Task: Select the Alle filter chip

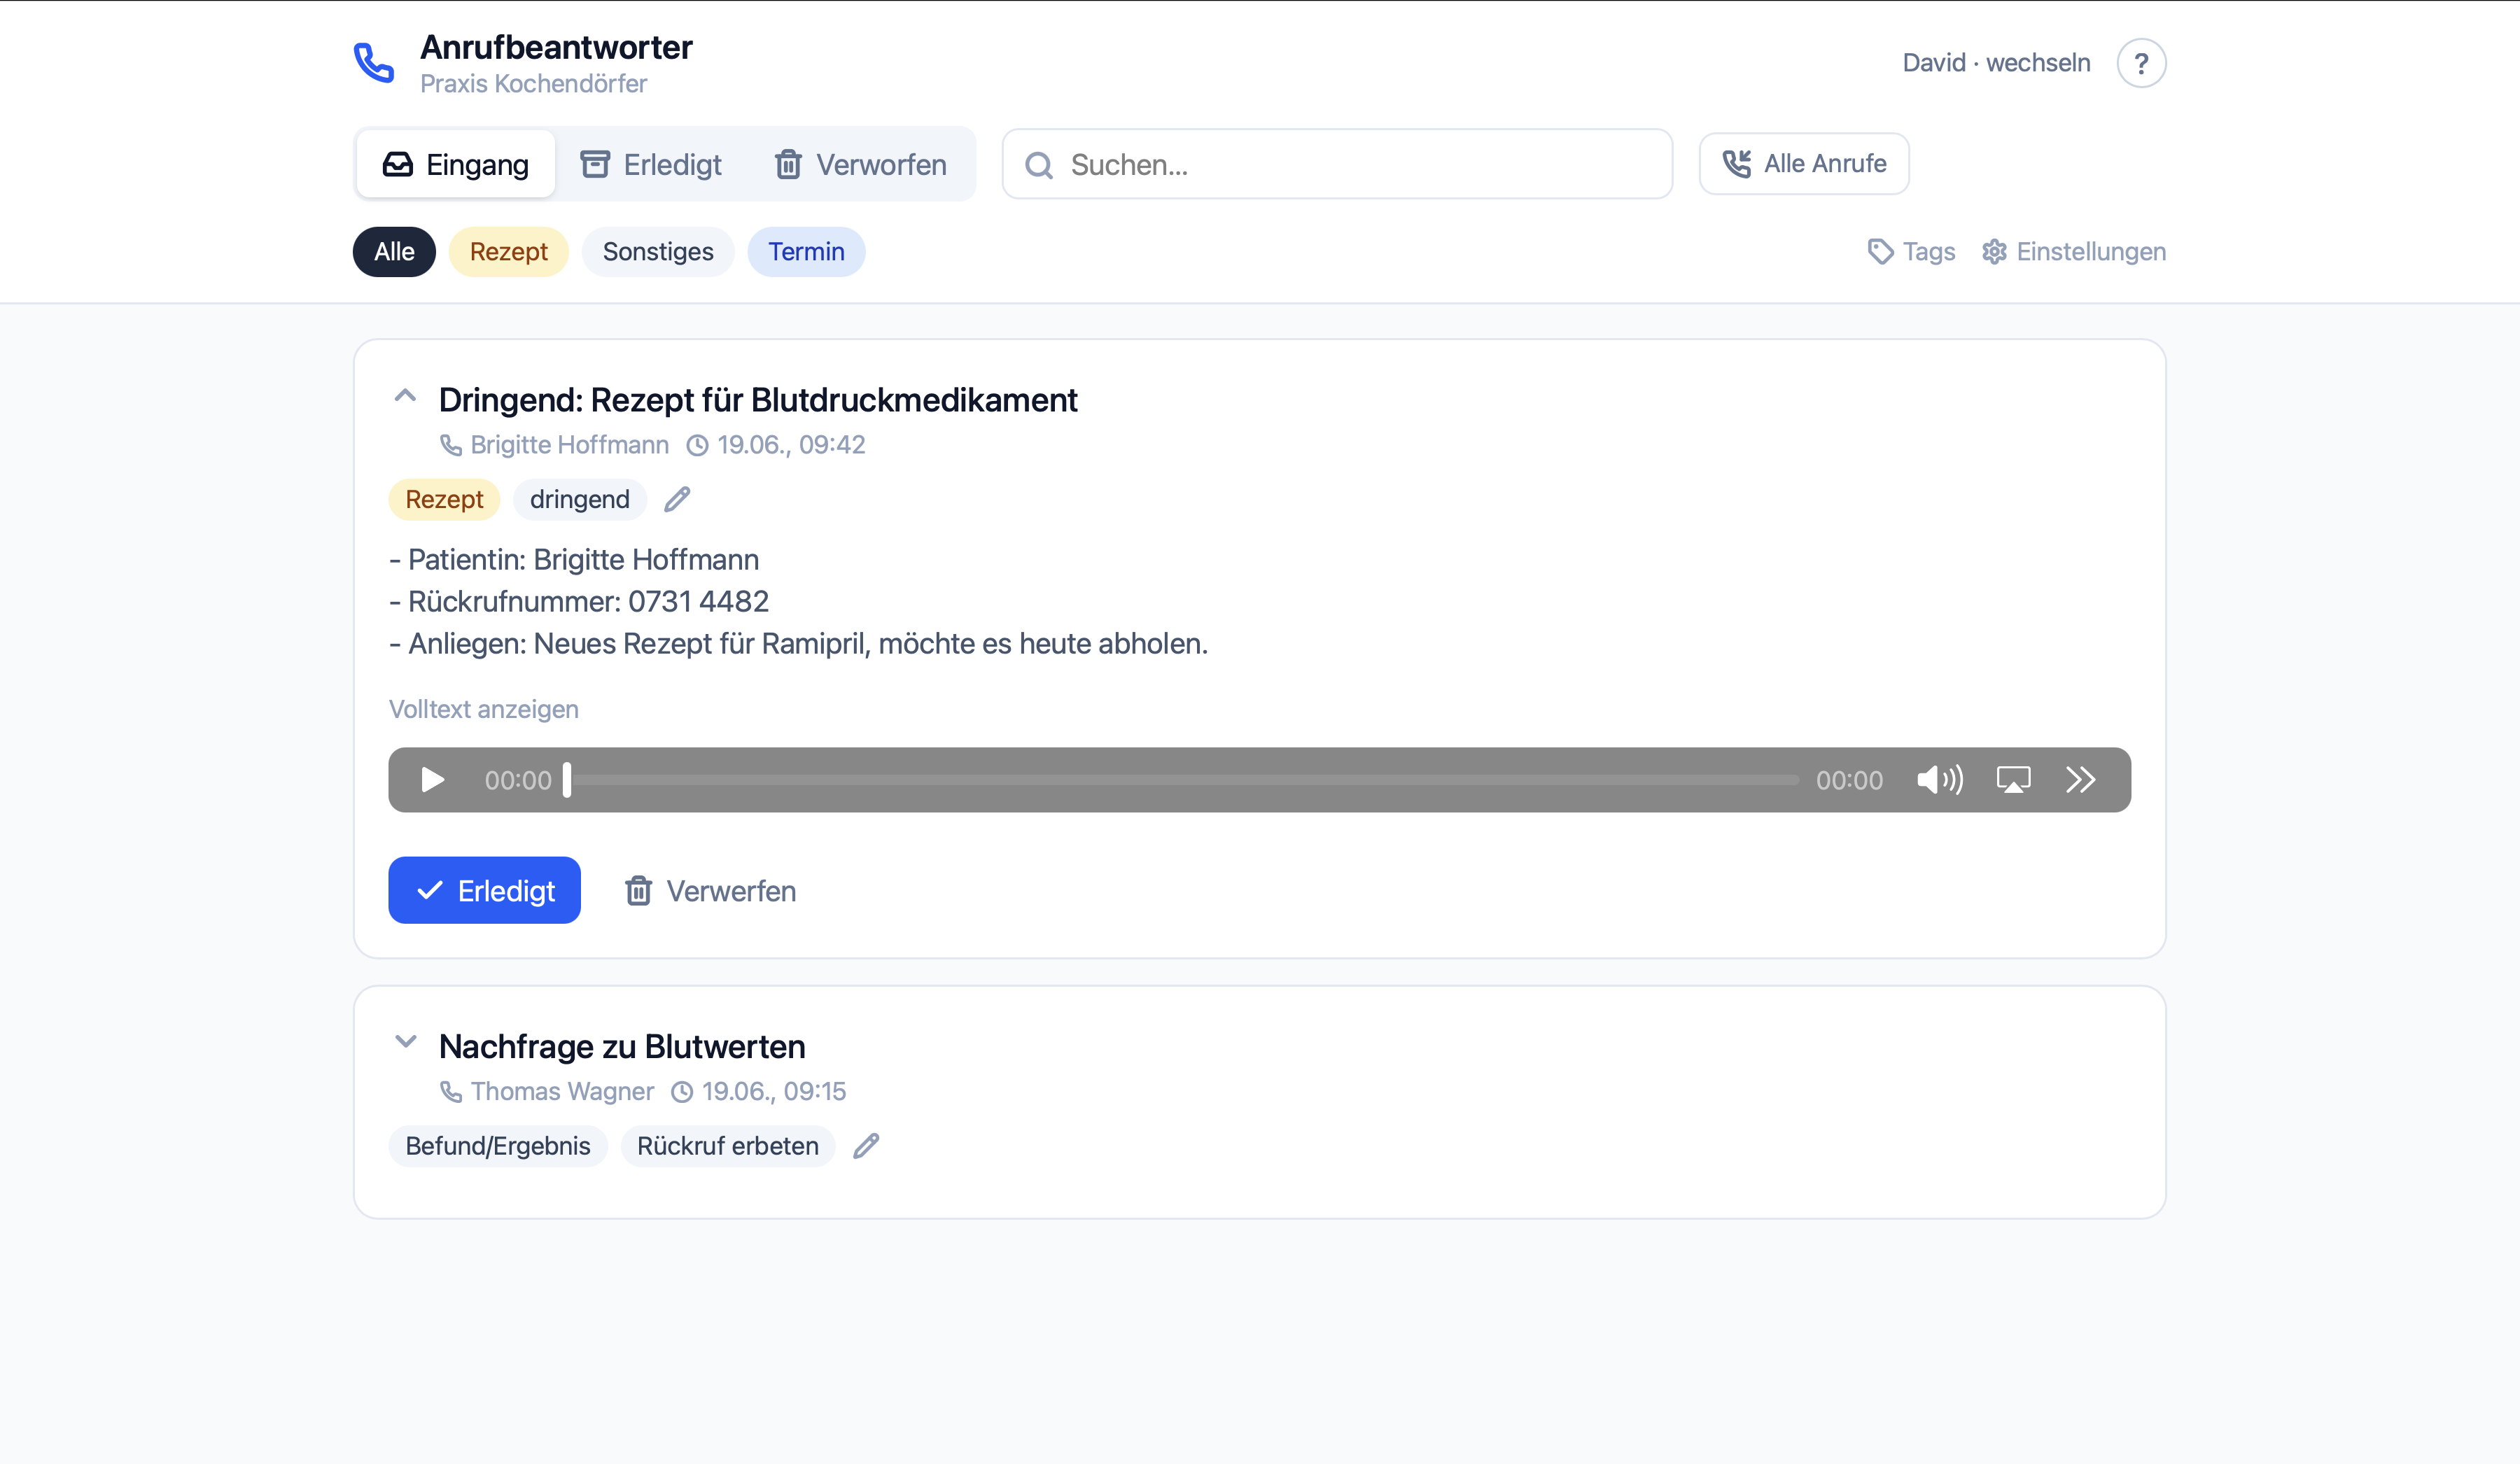Action: click(394, 252)
